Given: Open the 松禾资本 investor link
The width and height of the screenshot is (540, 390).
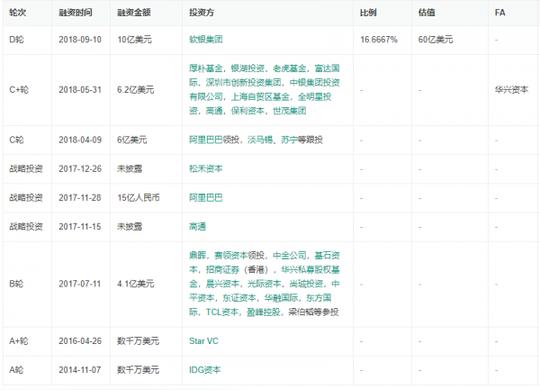Looking at the screenshot, I should point(206,168).
